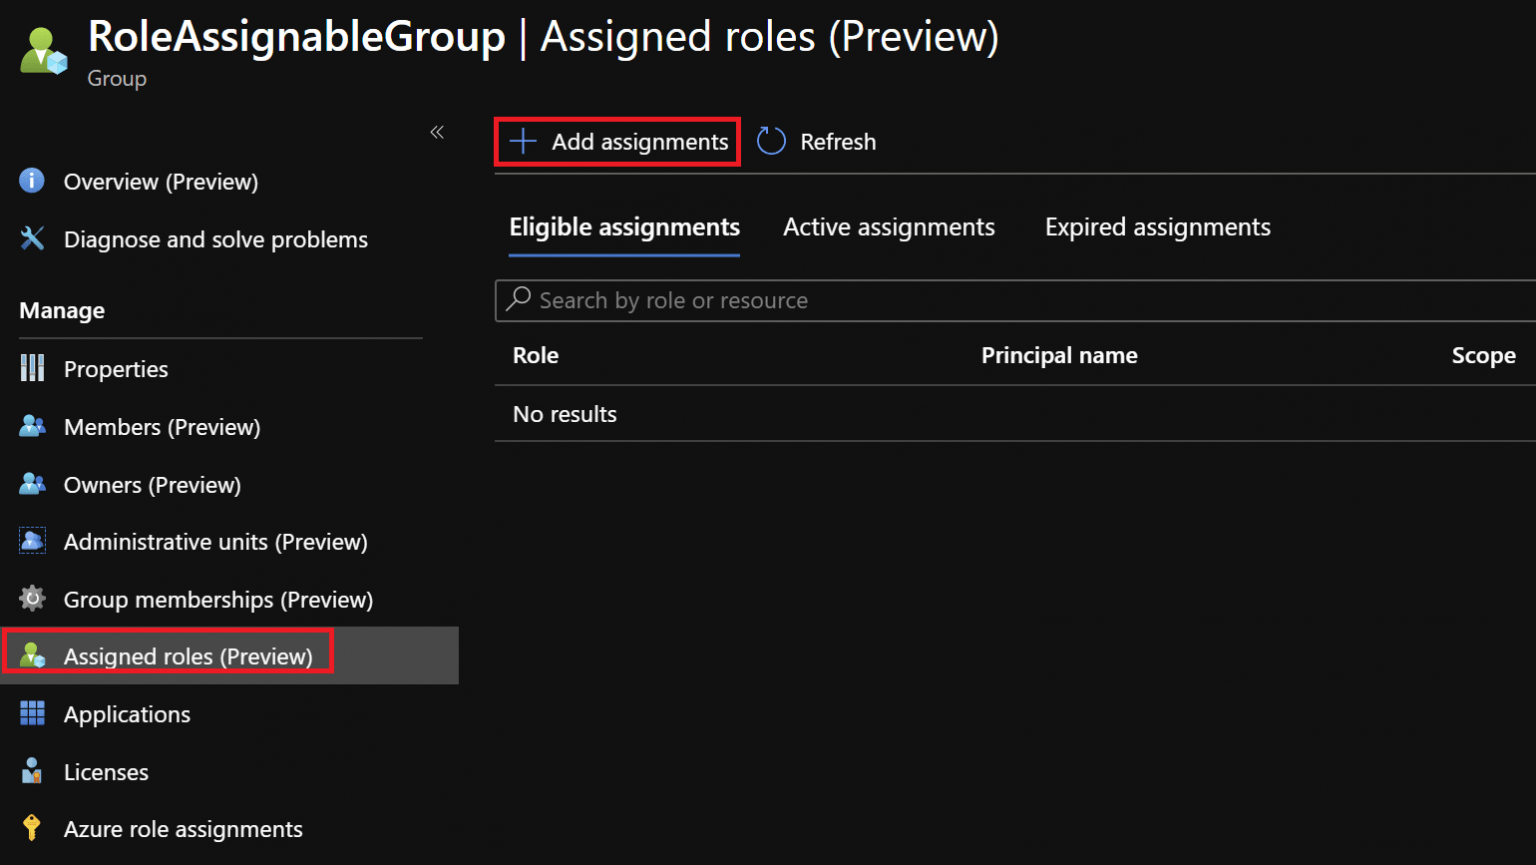Click the Refresh button label
Screen dimensions: 1536x865
point(838,141)
